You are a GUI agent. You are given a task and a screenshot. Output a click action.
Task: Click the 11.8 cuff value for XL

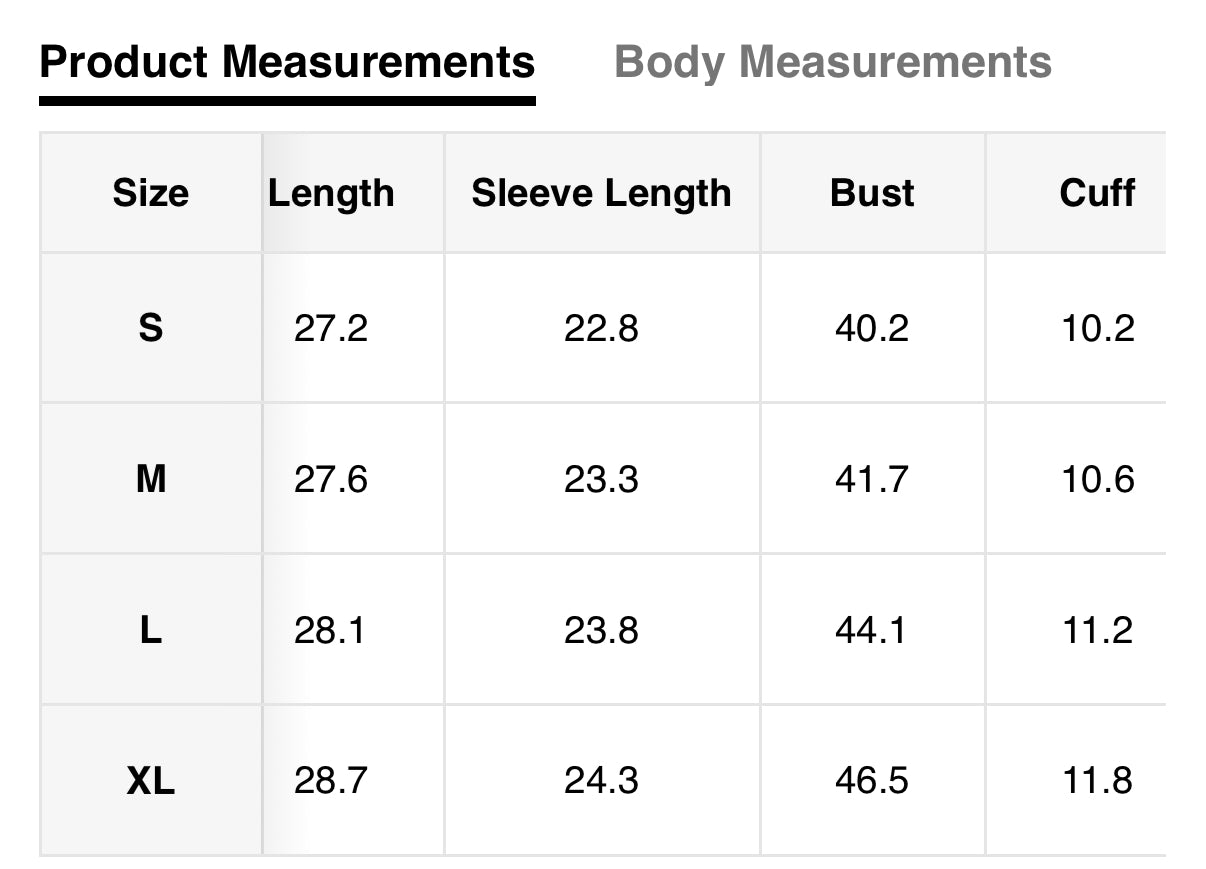[x=1097, y=781]
